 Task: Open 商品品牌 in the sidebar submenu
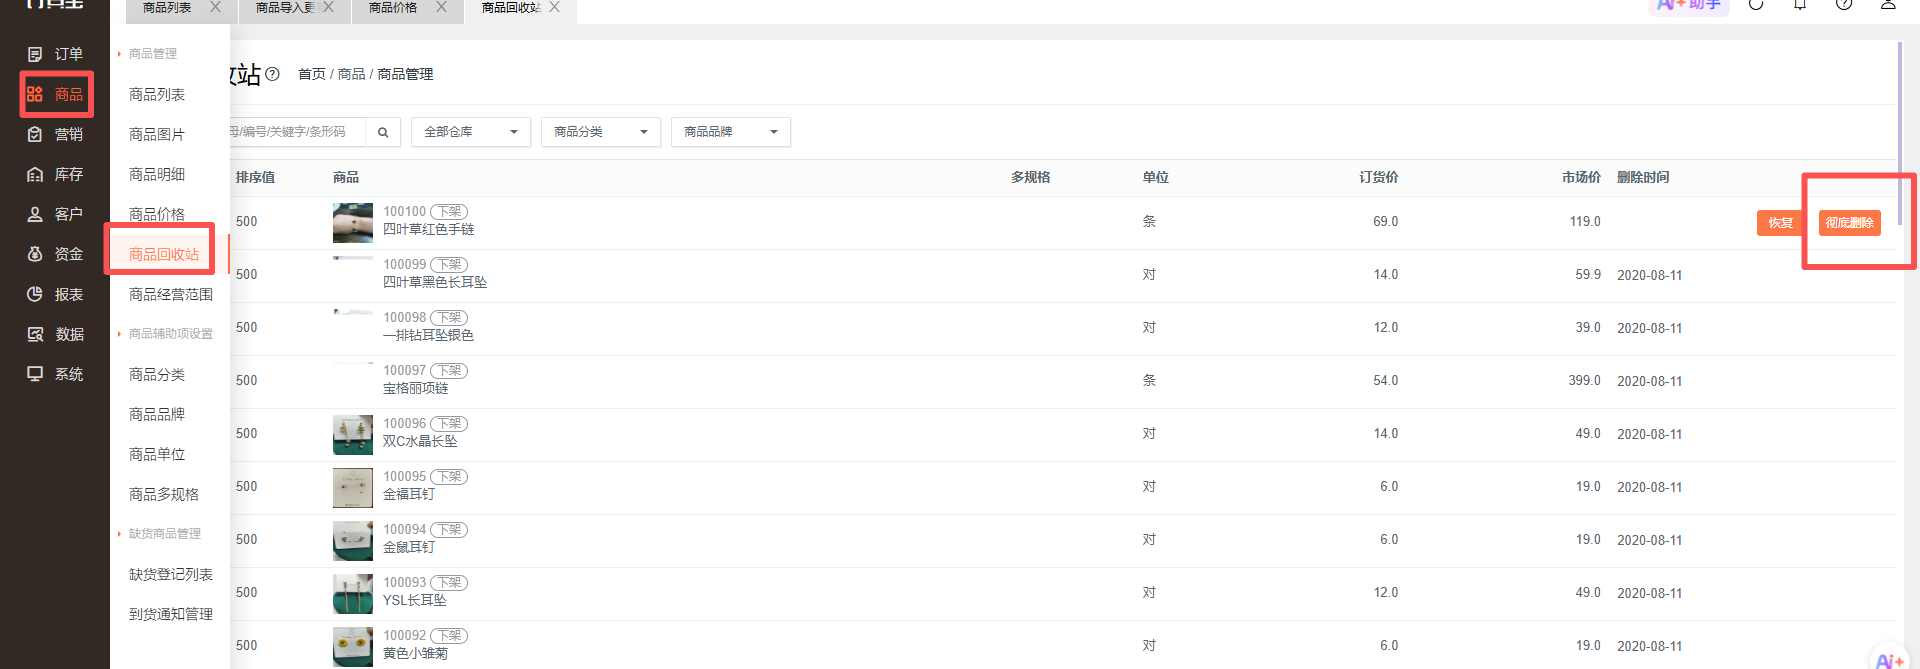157,414
